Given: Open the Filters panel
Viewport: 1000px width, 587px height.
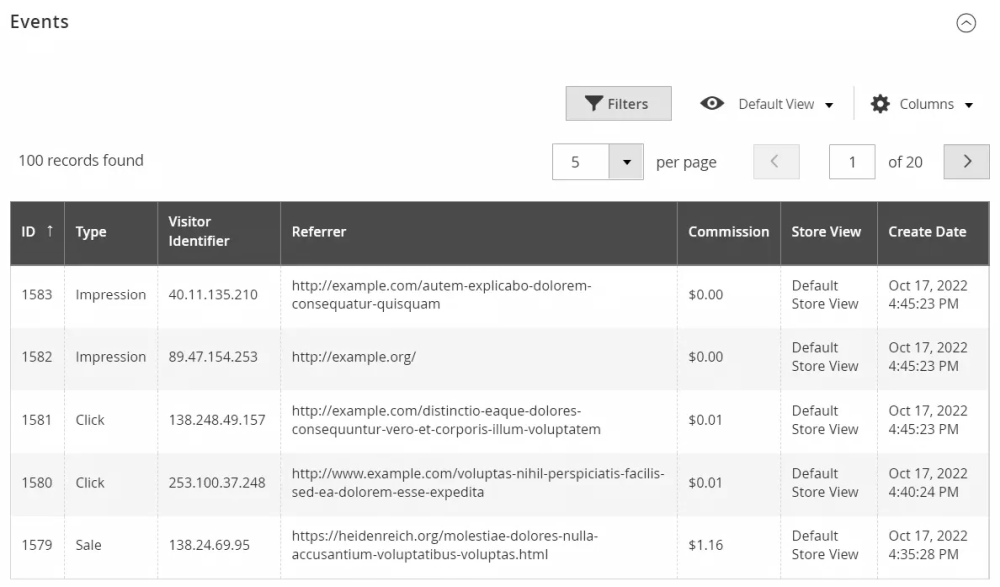Looking at the screenshot, I should tap(618, 104).
